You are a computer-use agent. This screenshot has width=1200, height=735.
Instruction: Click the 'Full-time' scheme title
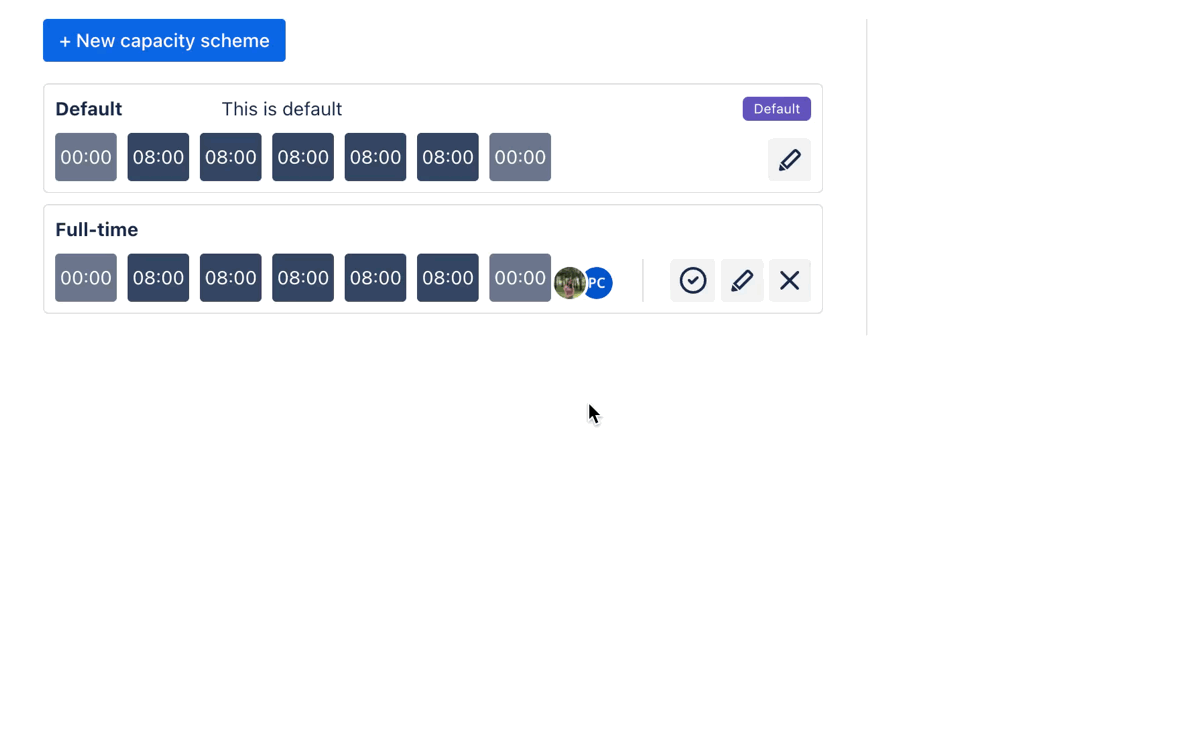(x=96, y=229)
